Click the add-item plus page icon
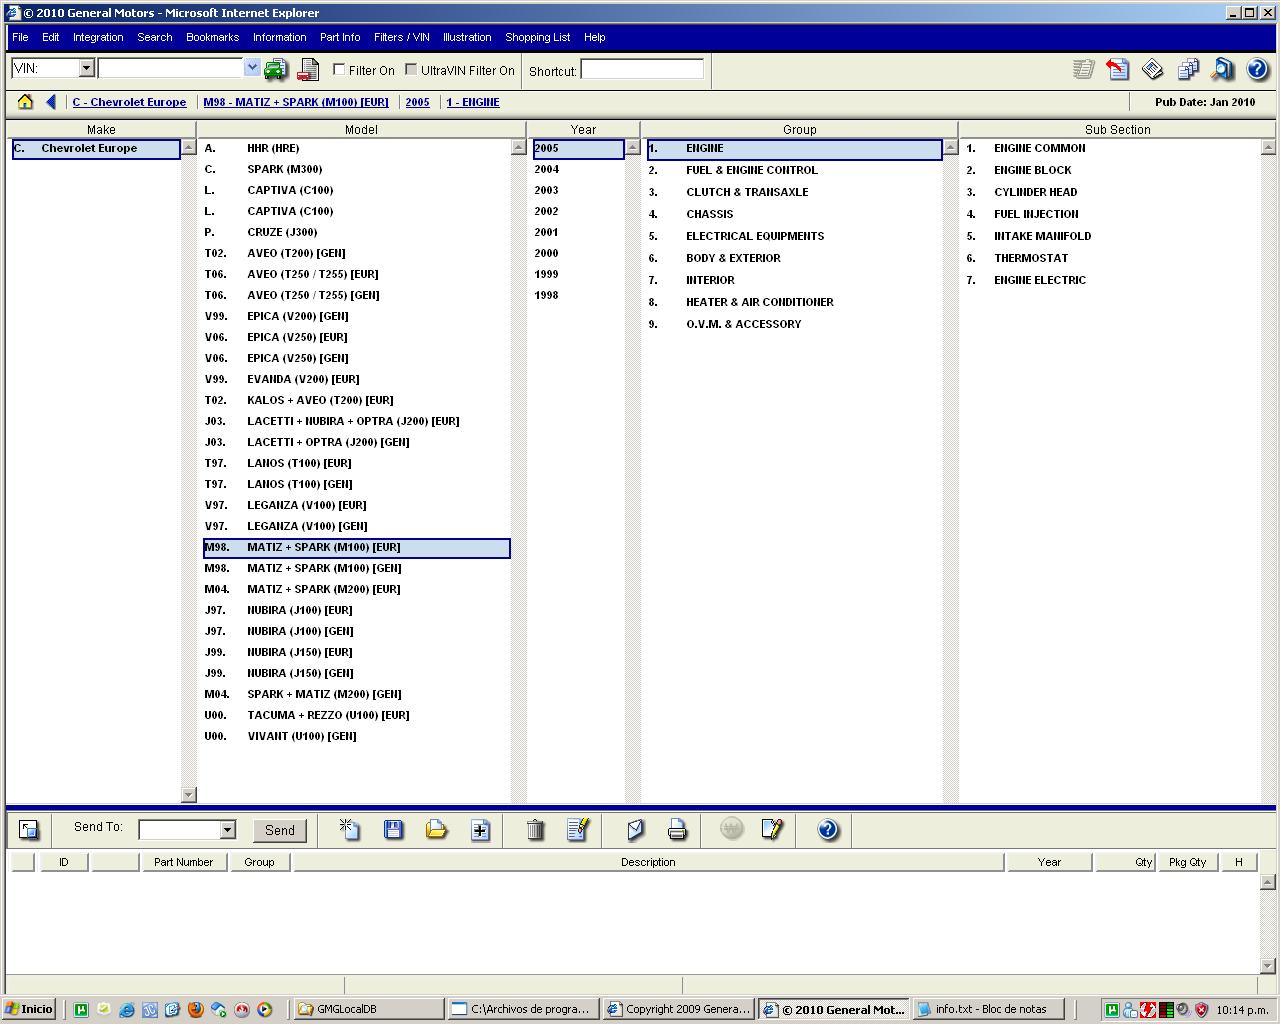The height and width of the screenshot is (1024, 1280). pyautogui.click(x=480, y=829)
